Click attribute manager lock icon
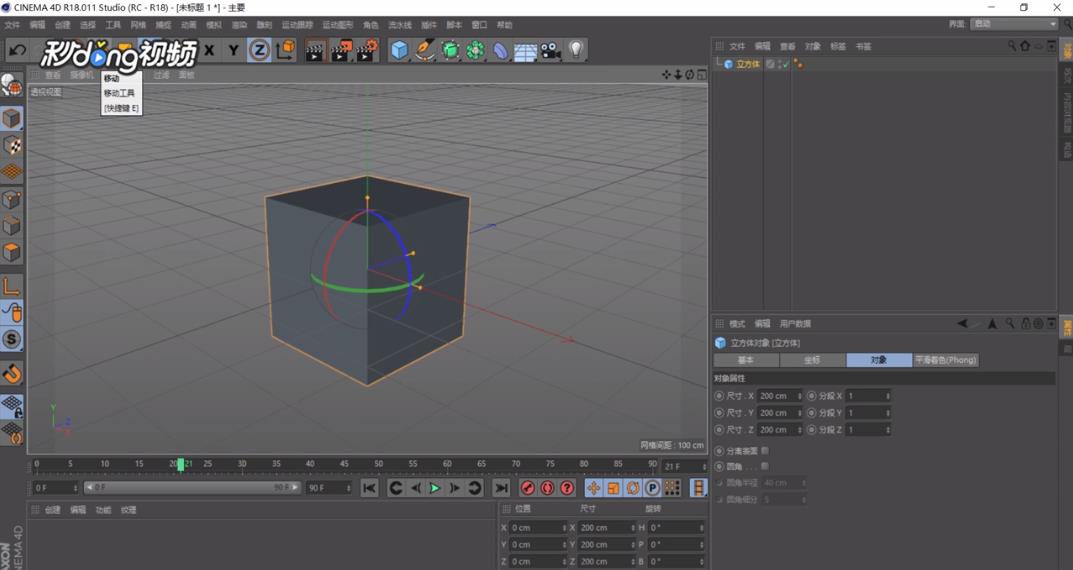 click(1025, 324)
